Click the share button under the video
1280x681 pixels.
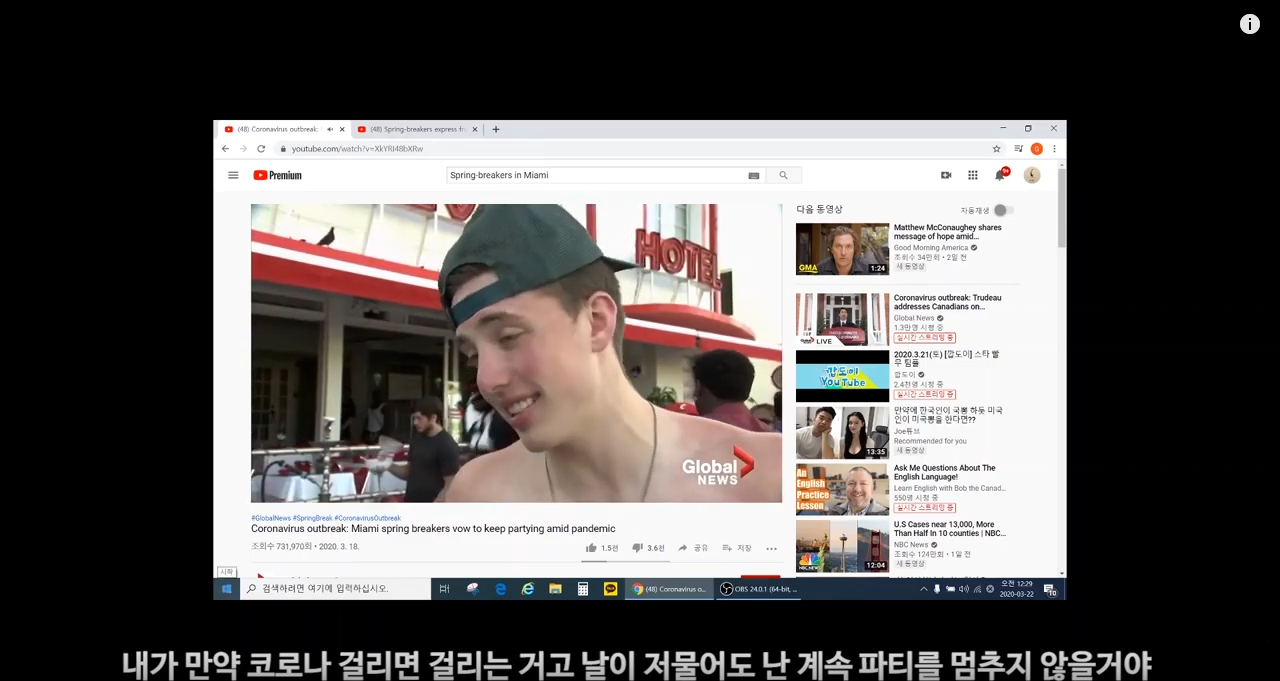(693, 548)
